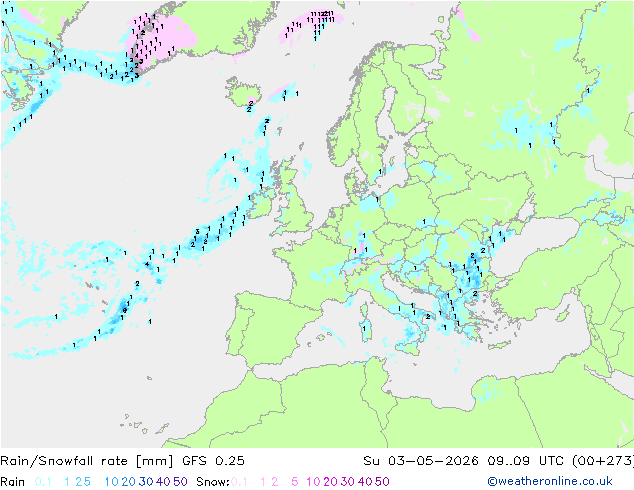Screen dimensions: 634x490
Task: Click the "GFS 0.25" model label
Action: pos(213,461)
